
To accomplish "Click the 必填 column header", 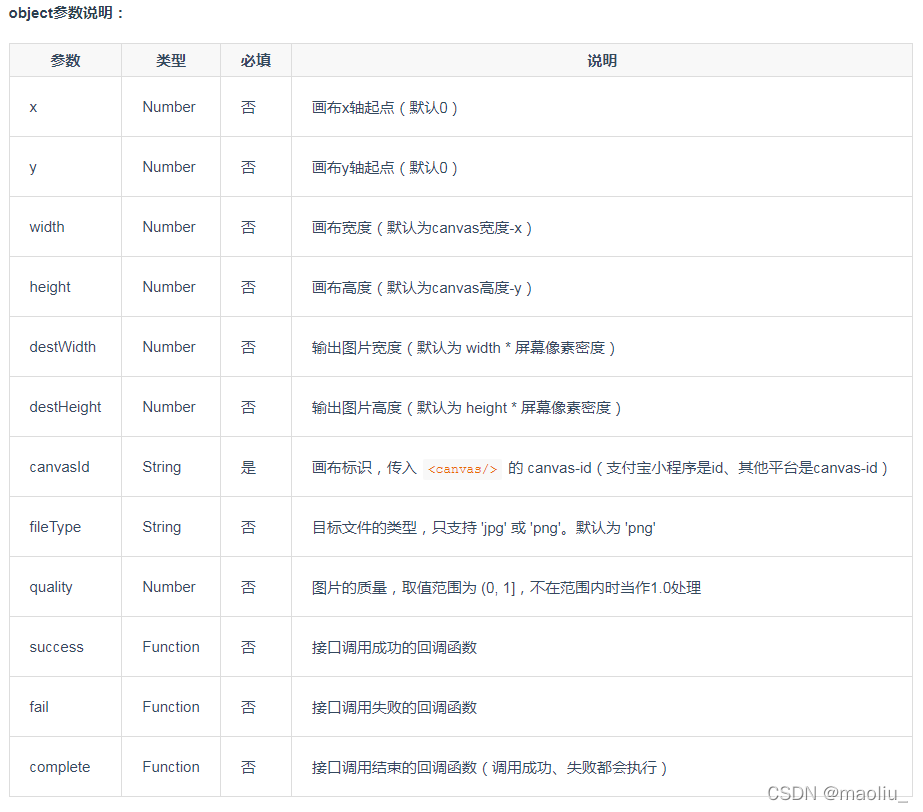I will [255, 60].
